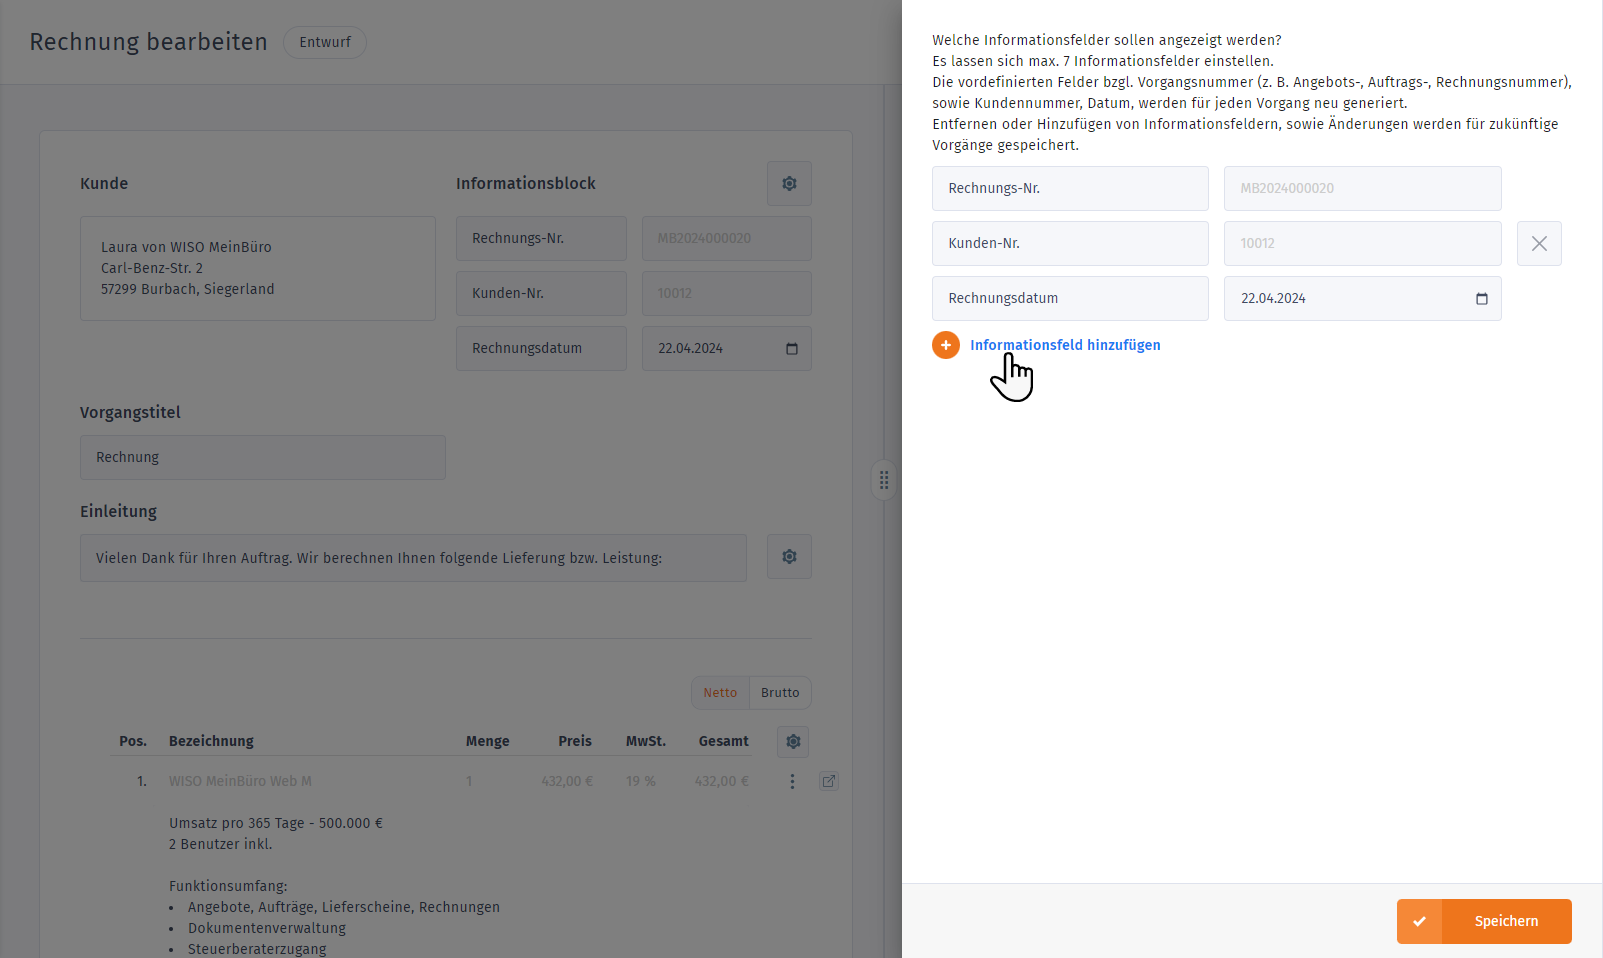Click the Vorgangstitel field containing Rechnung

point(262,457)
